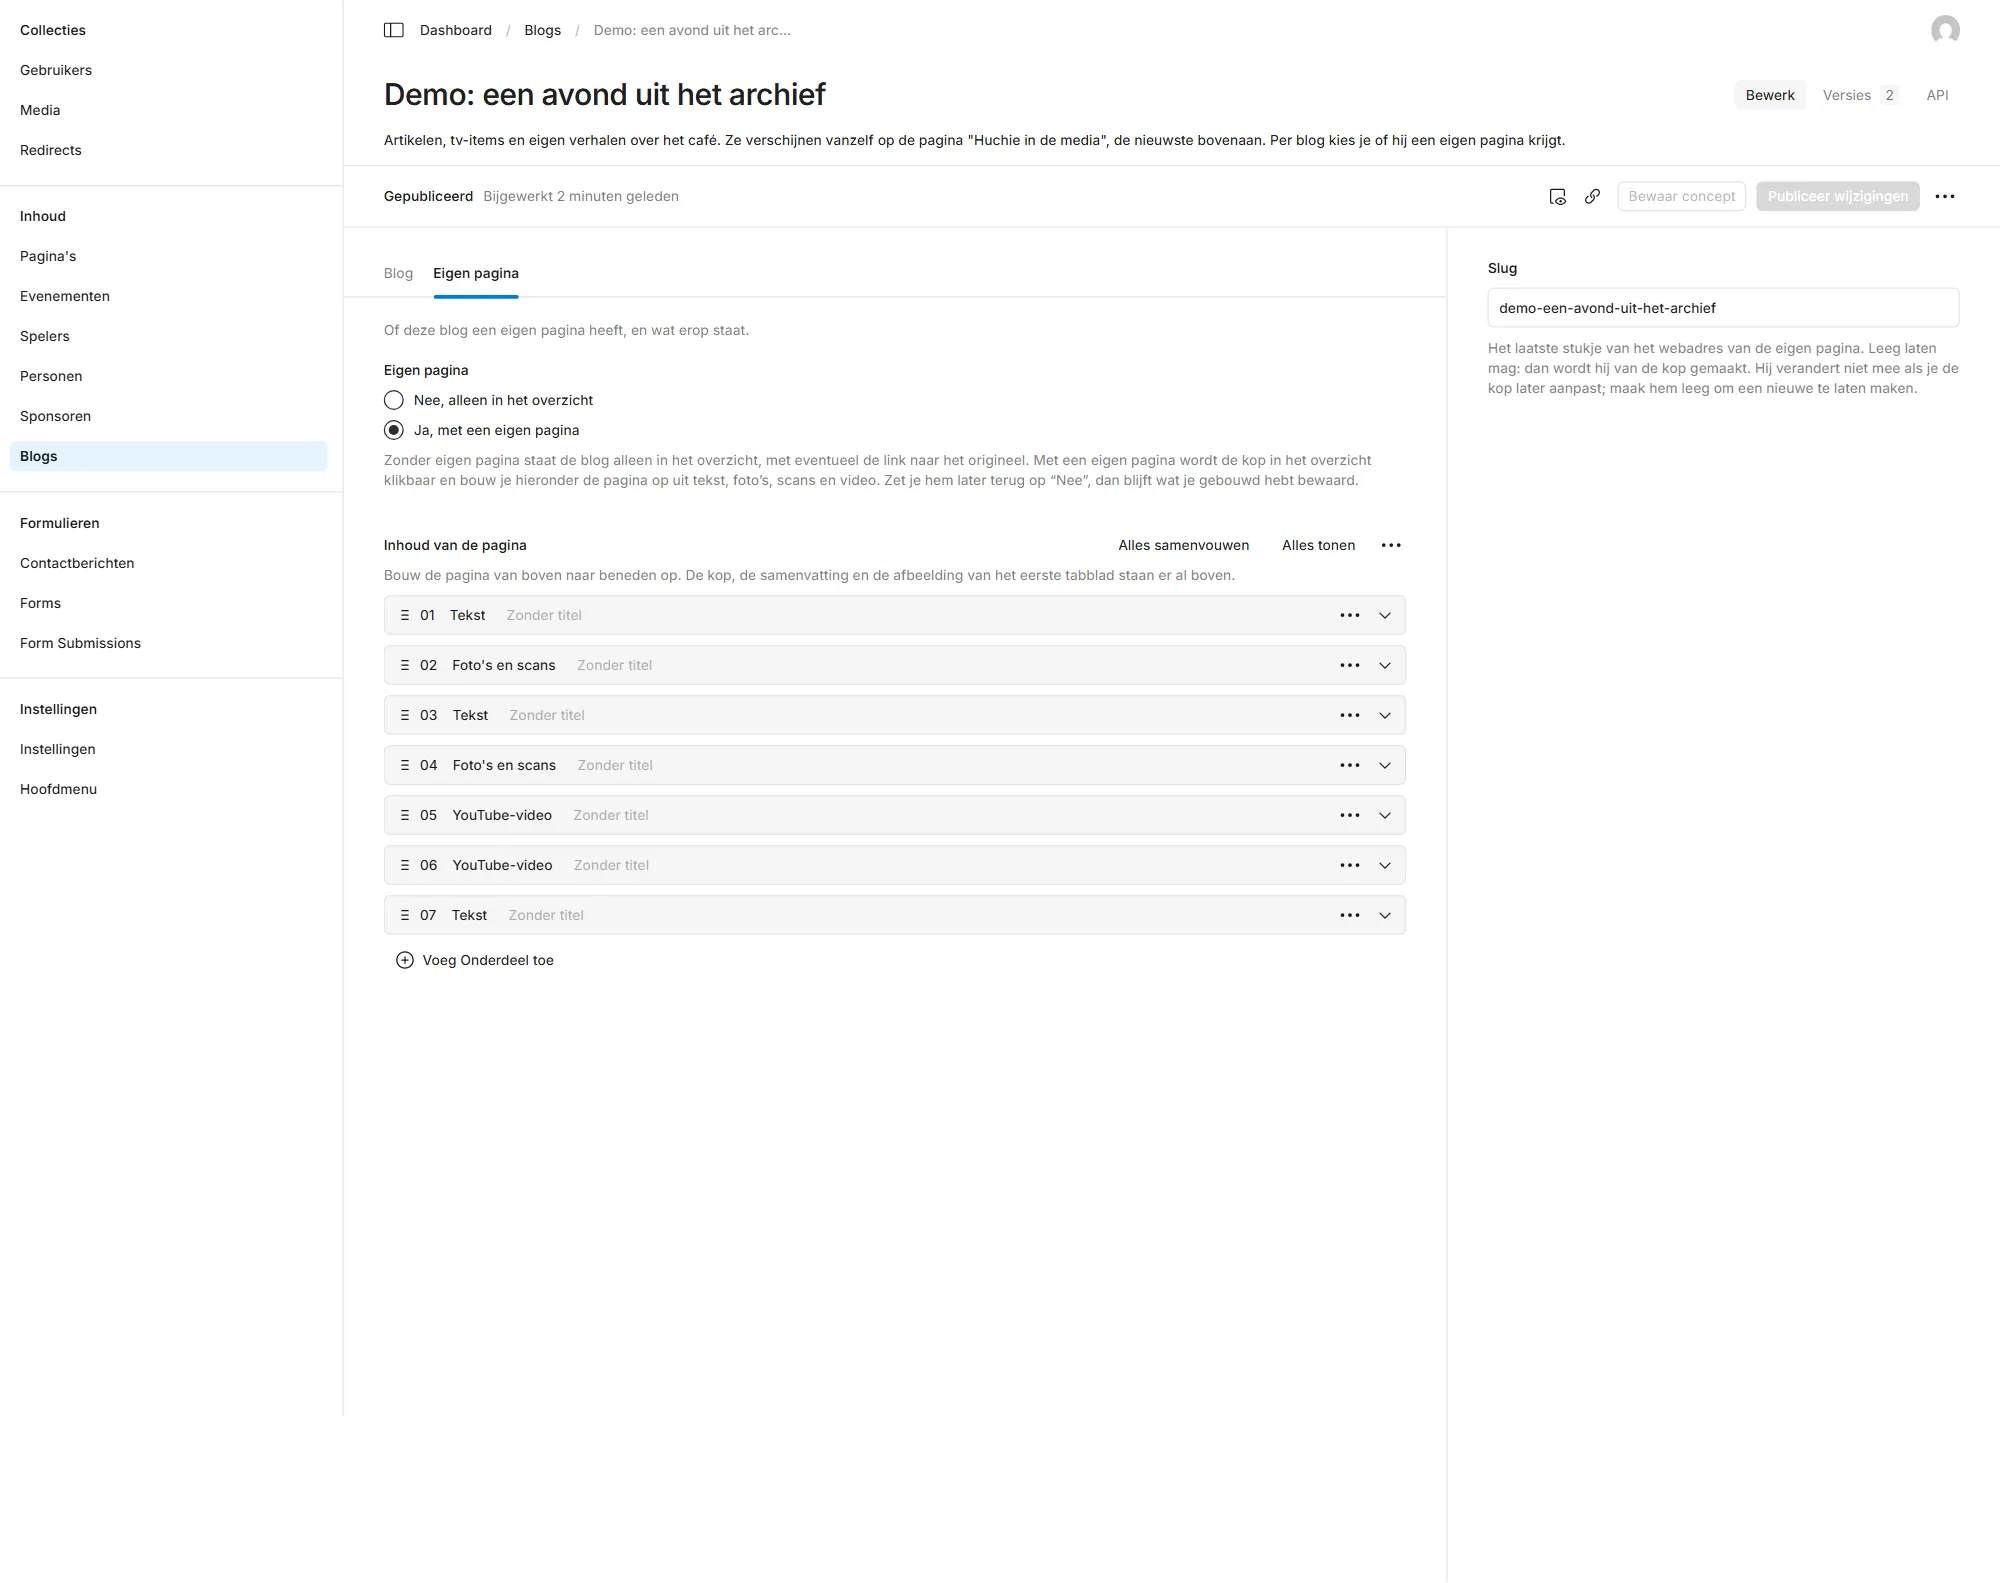
Task: Open the API tab
Action: (x=1937, y=95)
